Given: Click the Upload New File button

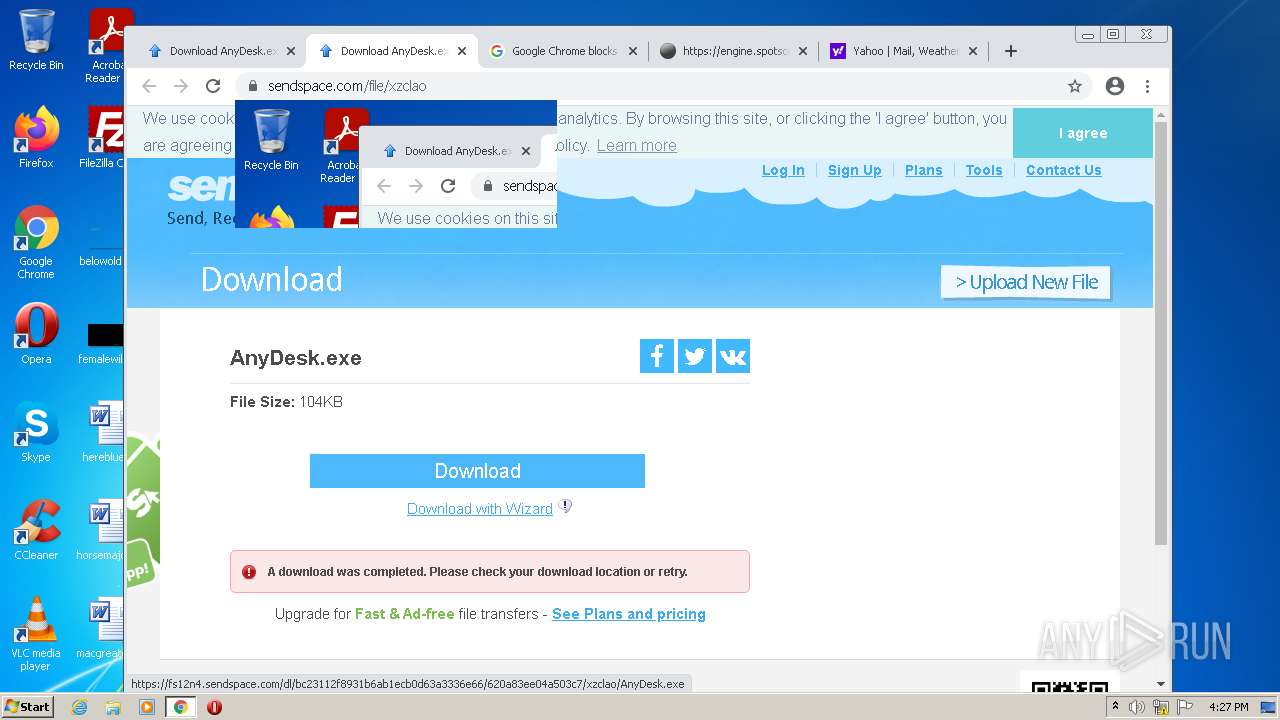Looking at the screenshot, I should [1026, 282].
